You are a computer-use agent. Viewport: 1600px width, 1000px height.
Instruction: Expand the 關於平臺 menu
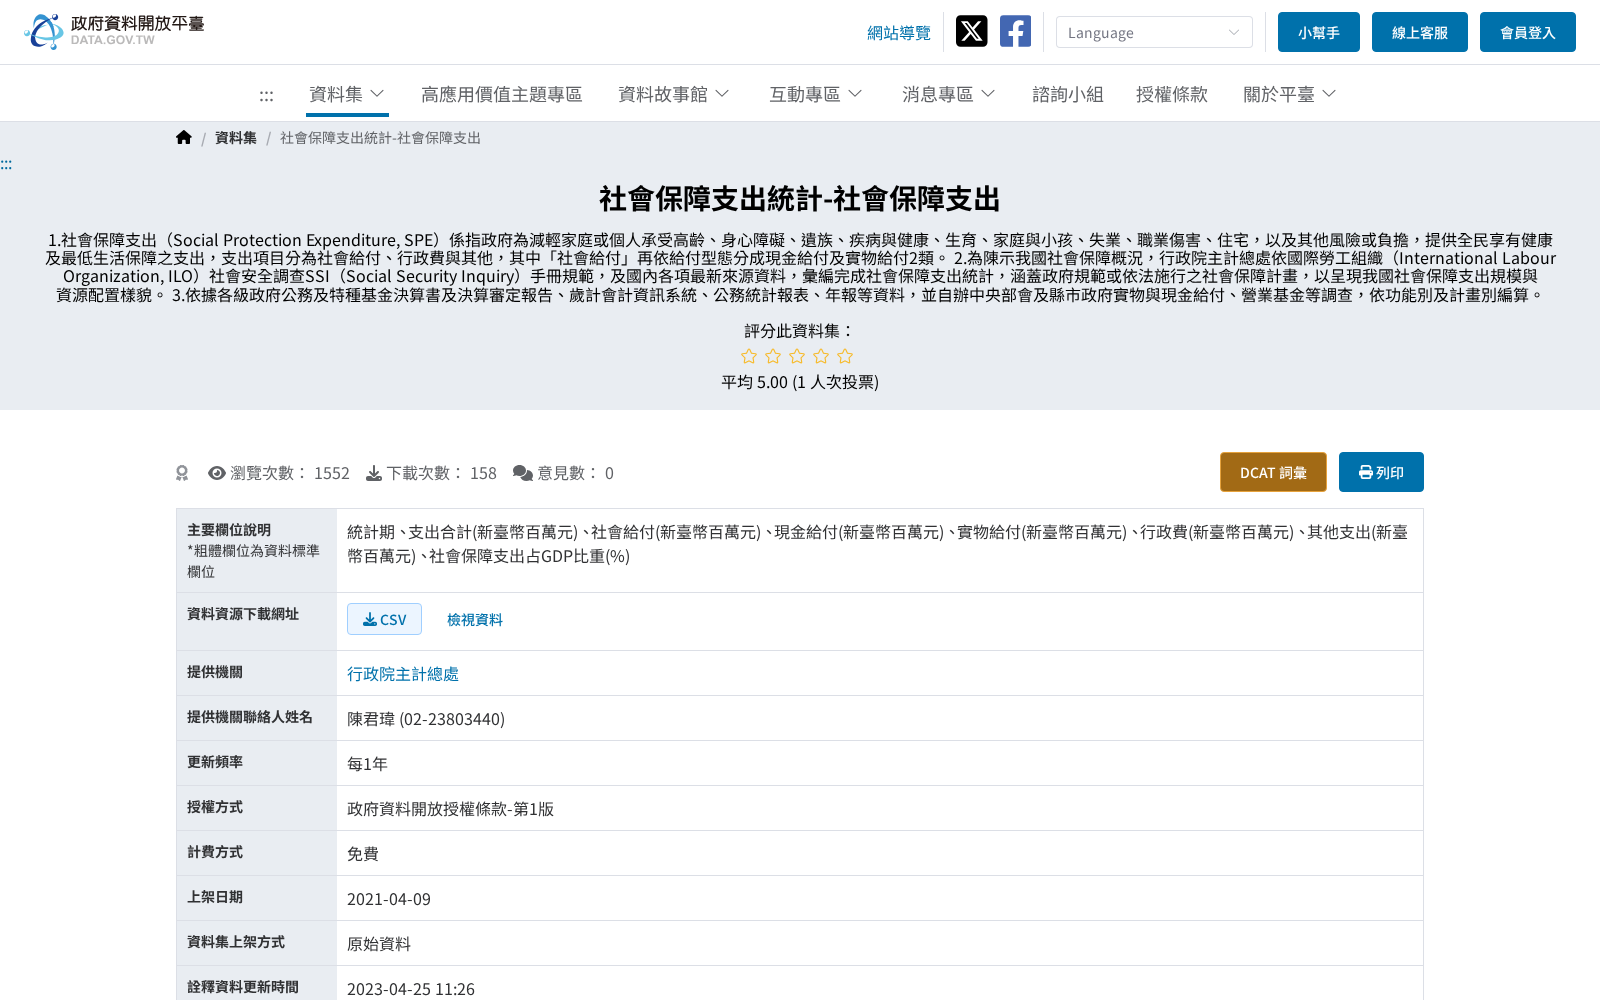(x=1289, y=94)
